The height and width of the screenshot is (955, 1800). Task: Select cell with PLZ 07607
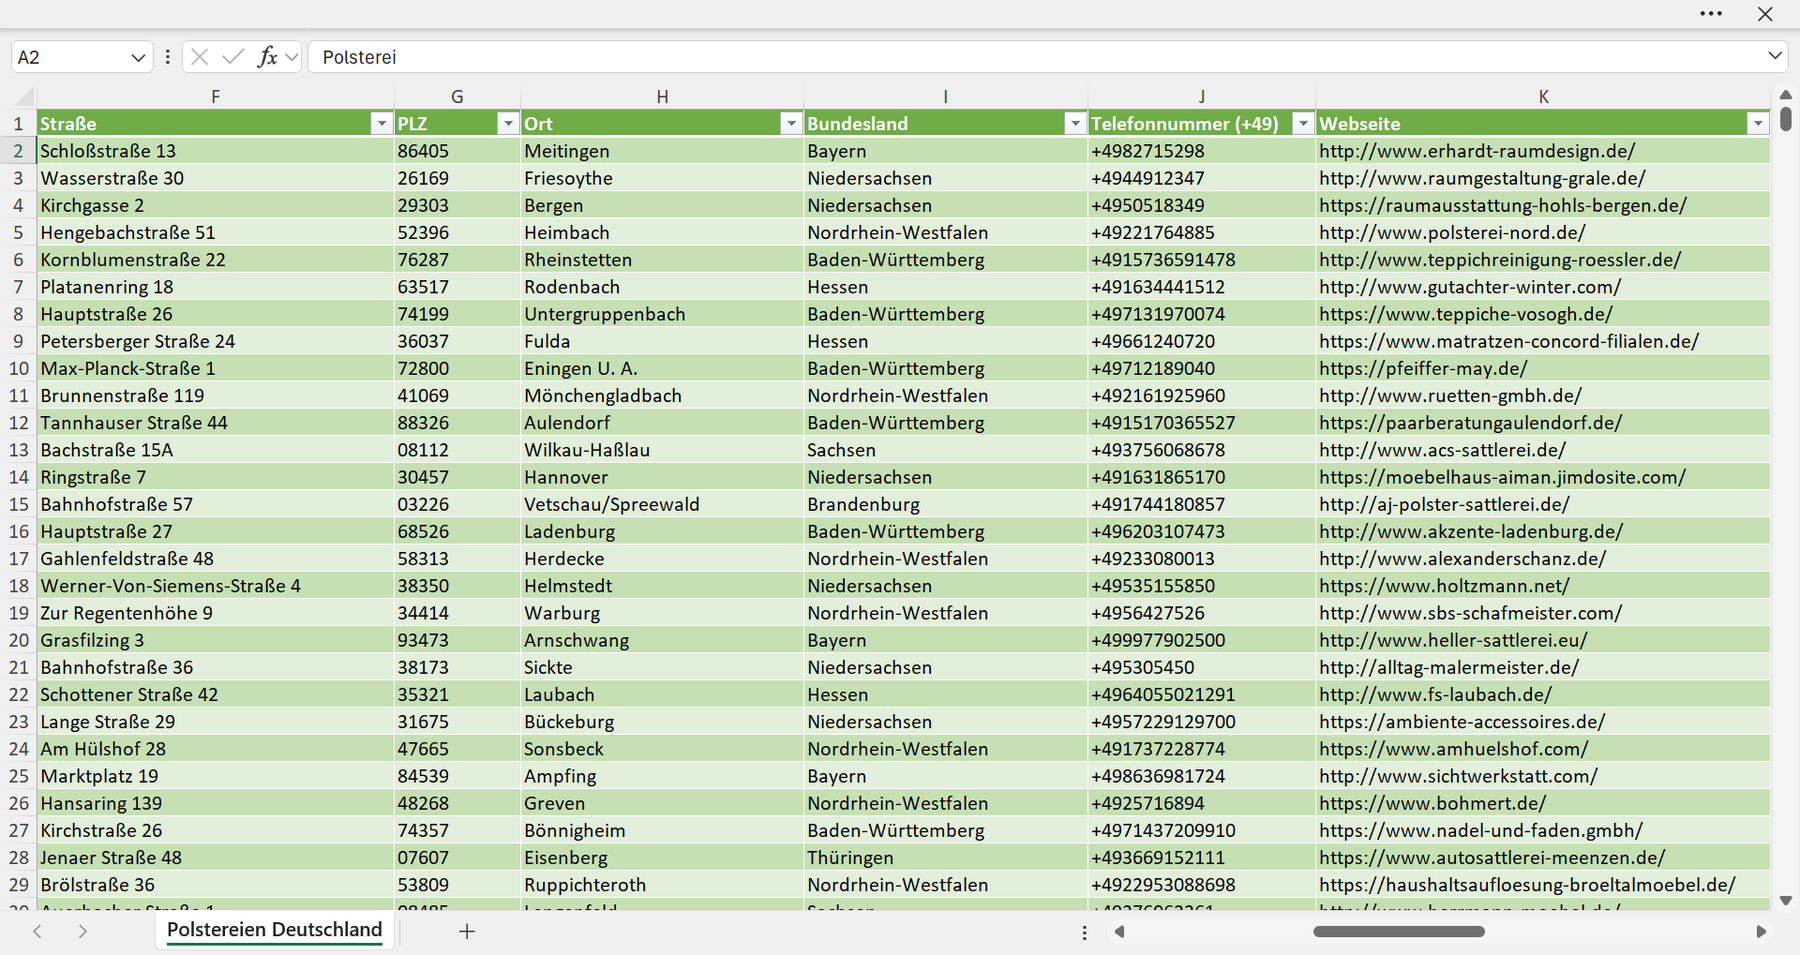point(457,858)
